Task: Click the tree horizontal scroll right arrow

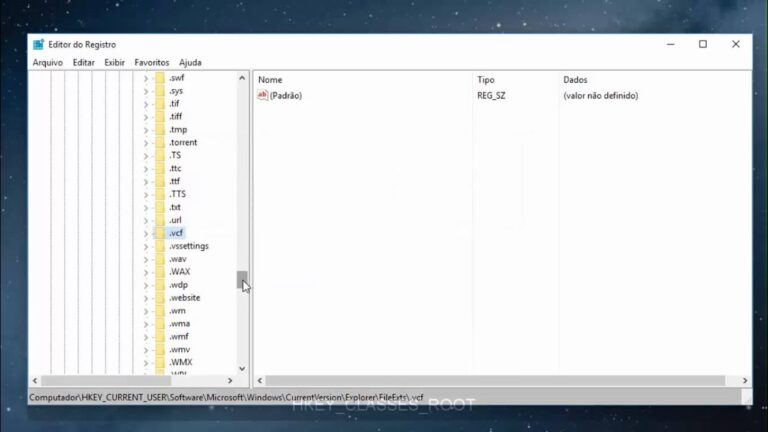Action: [230, 381]
